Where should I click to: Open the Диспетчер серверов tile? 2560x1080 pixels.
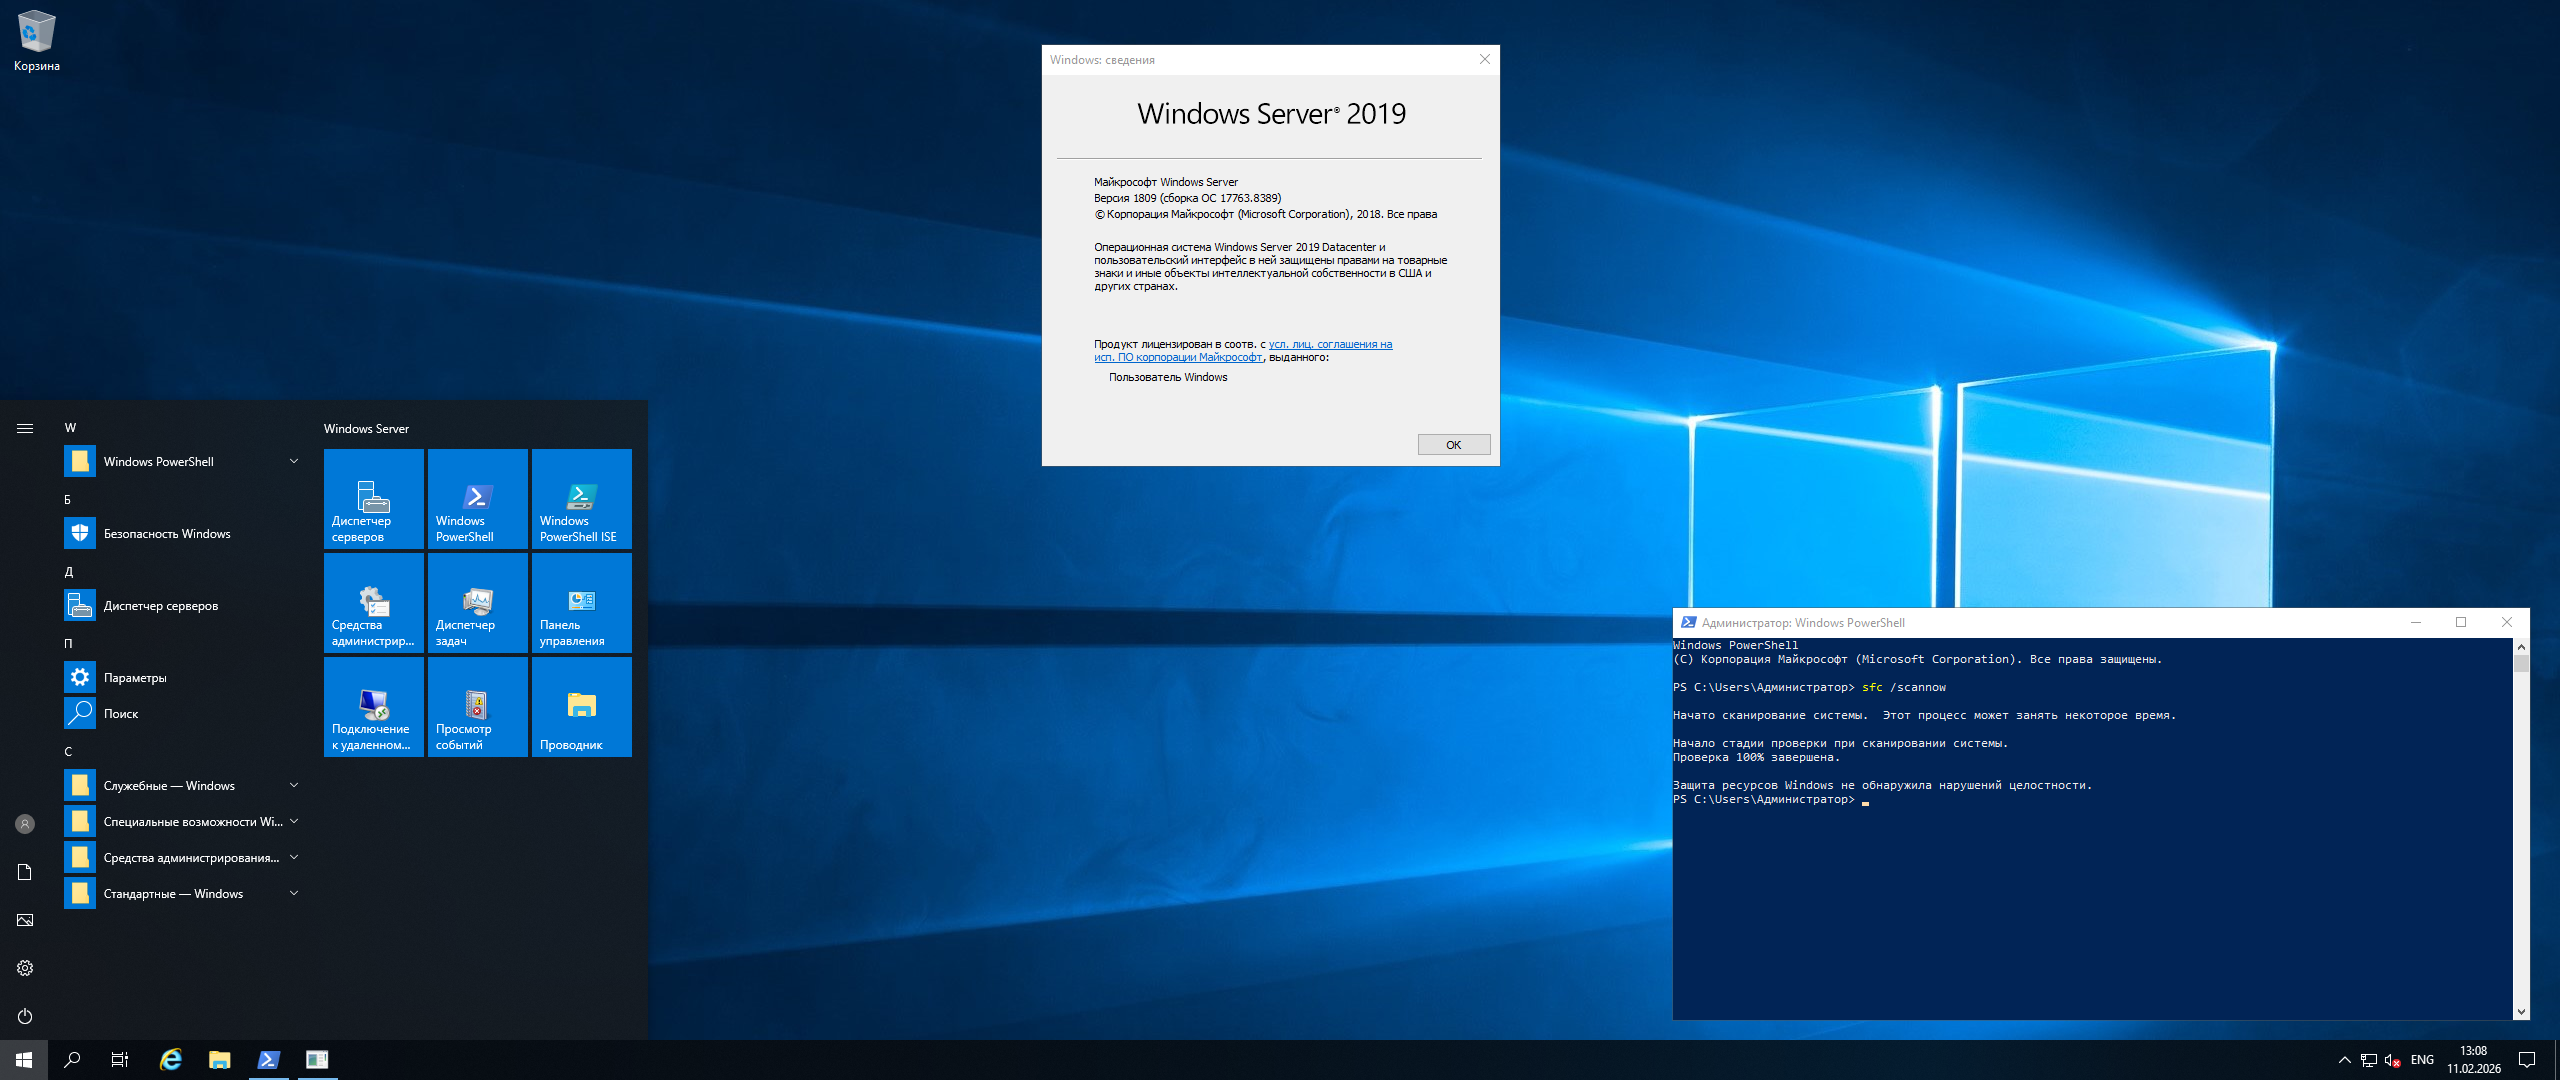point(373,499)
